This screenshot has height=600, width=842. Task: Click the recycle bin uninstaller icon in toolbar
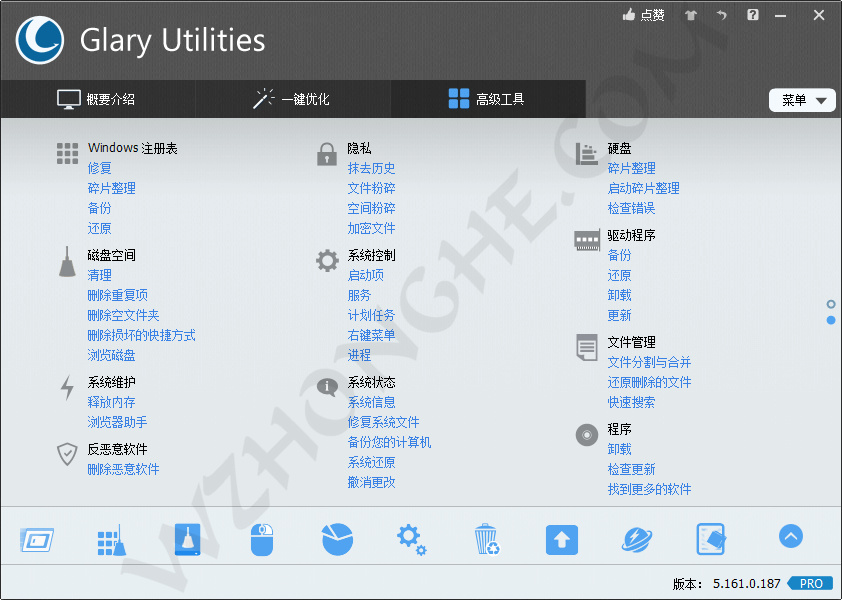pyautogui.click(x=486, y=539)
